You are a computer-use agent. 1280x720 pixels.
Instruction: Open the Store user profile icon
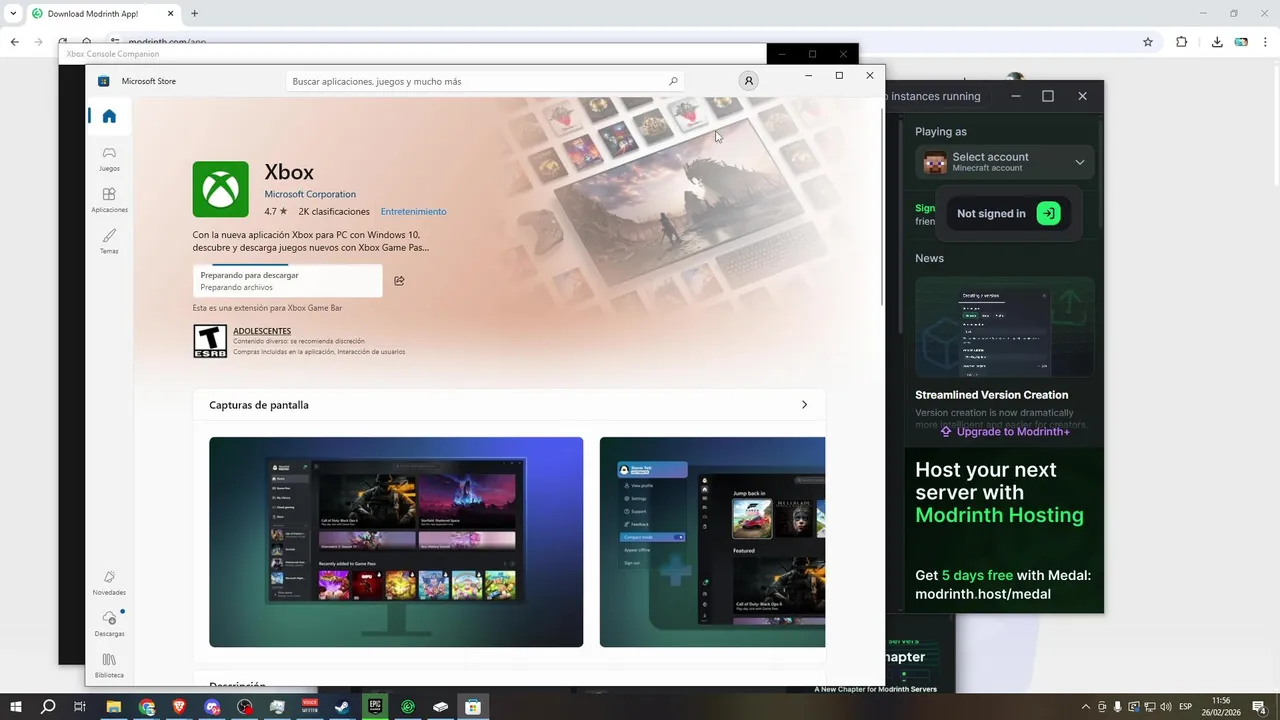coord(748,81)
